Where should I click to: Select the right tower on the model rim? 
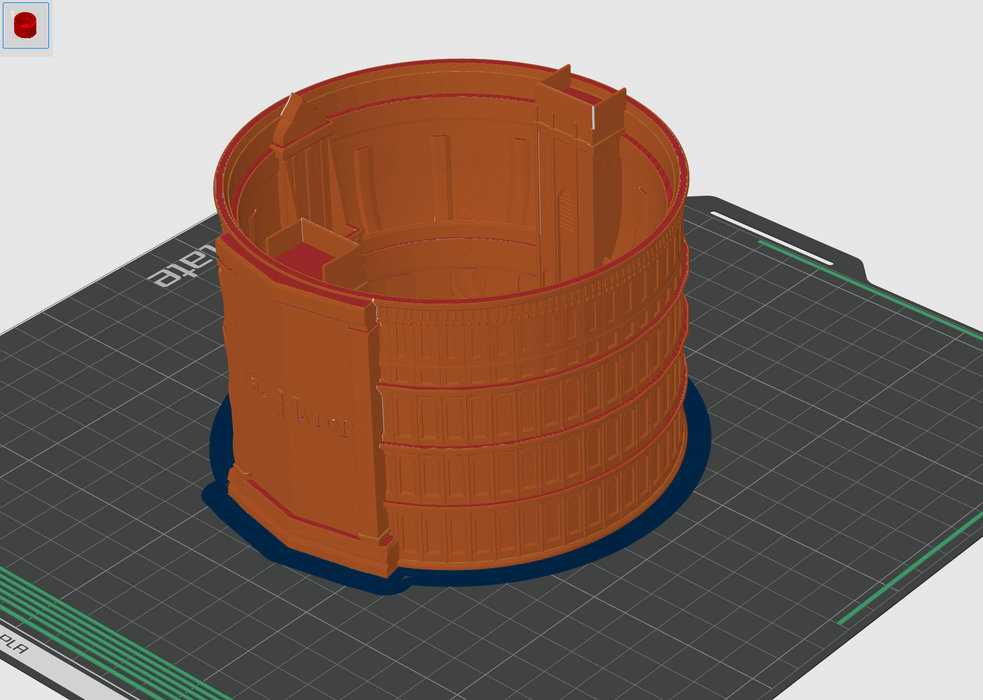(x=590, y=110)
